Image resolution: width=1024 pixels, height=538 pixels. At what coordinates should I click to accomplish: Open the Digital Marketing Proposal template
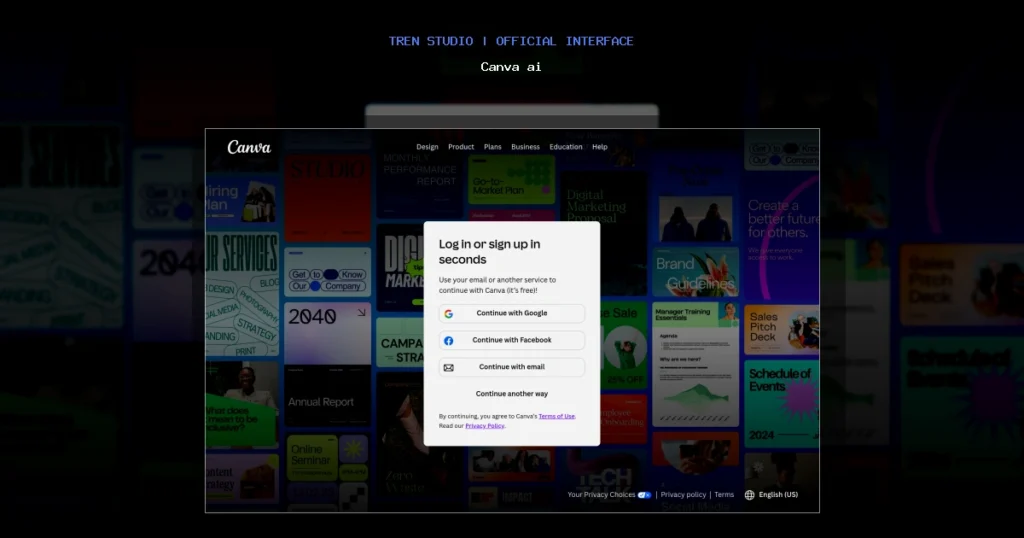click(604, 232)
